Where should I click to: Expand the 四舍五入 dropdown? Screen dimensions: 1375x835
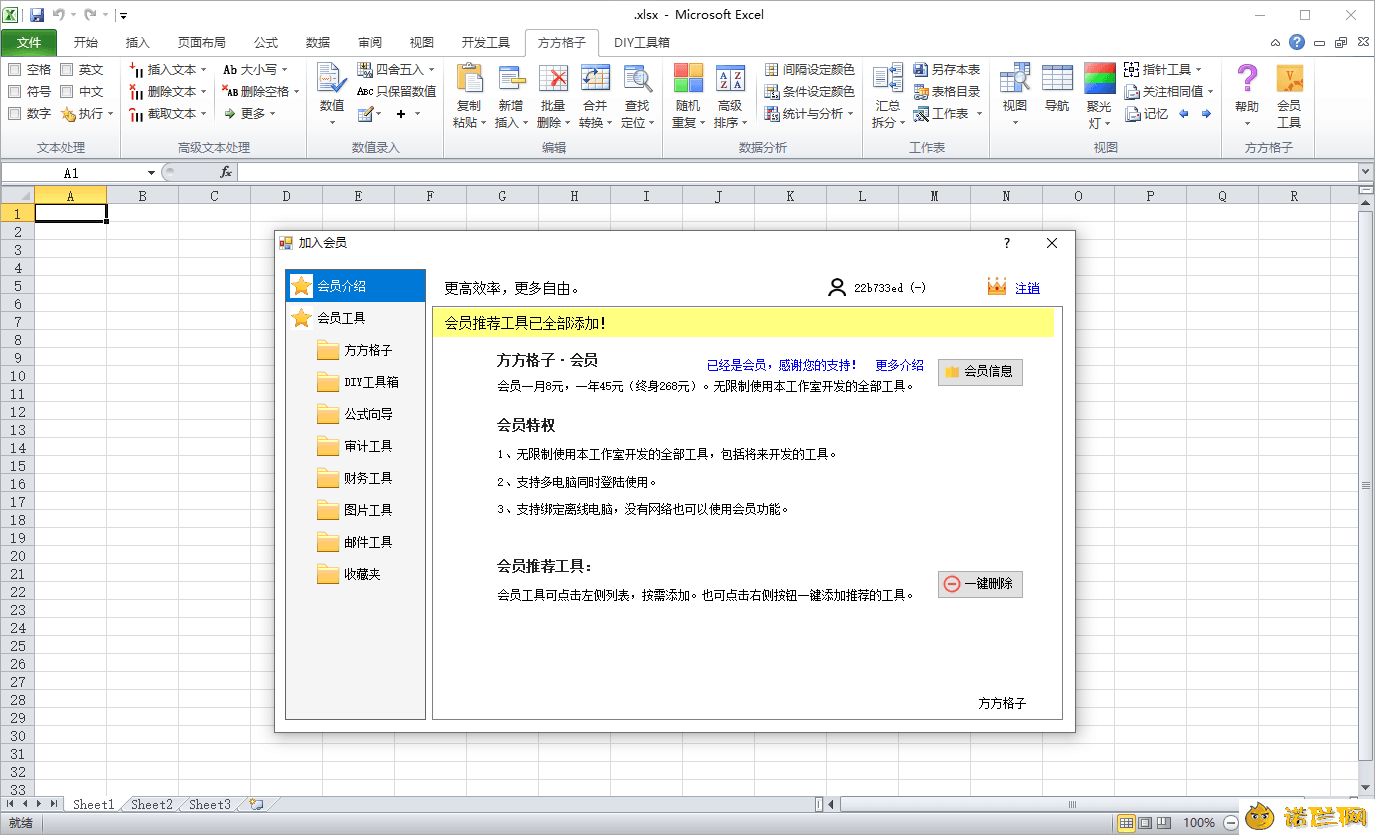pyautogui.click(x=431, y=70)
